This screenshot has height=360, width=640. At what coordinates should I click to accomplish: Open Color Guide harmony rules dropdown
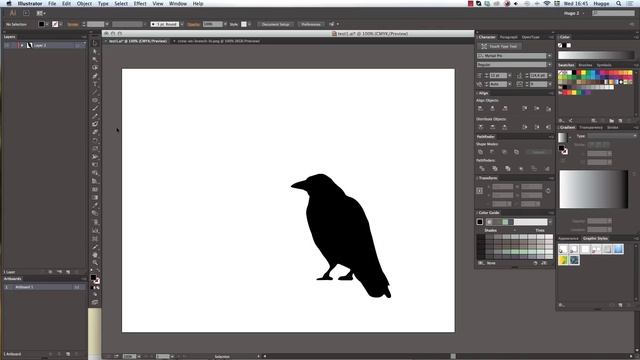click(x=550, y=222)
